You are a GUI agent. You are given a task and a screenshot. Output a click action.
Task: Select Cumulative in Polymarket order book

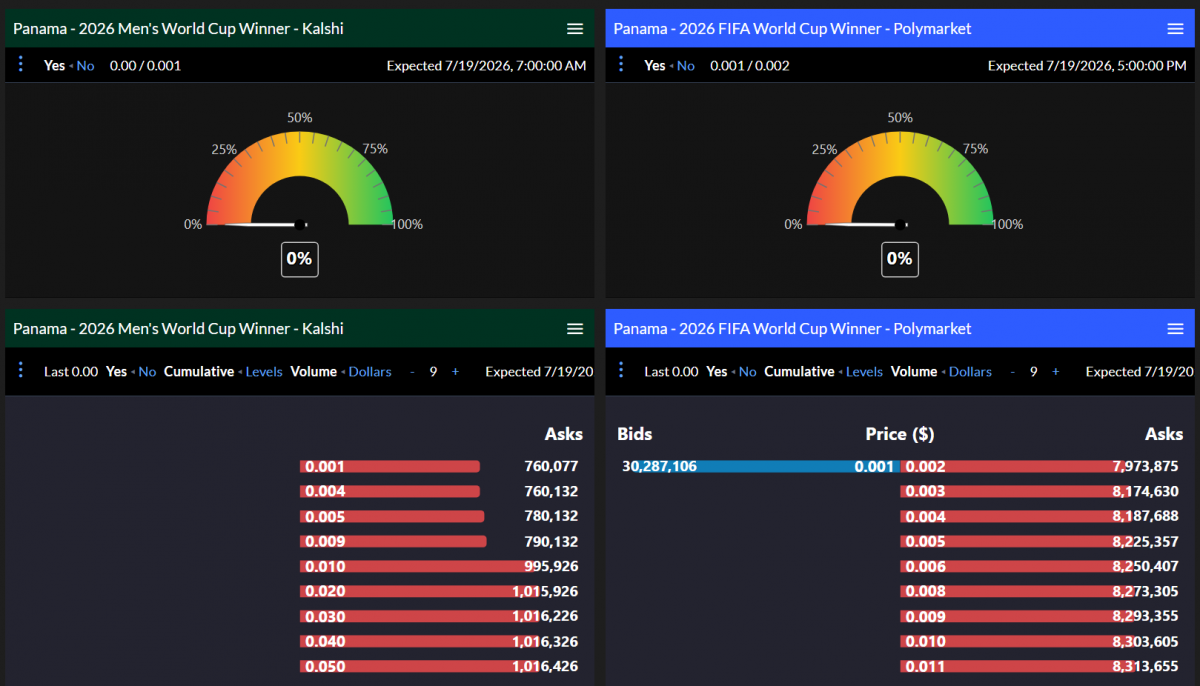799,372
